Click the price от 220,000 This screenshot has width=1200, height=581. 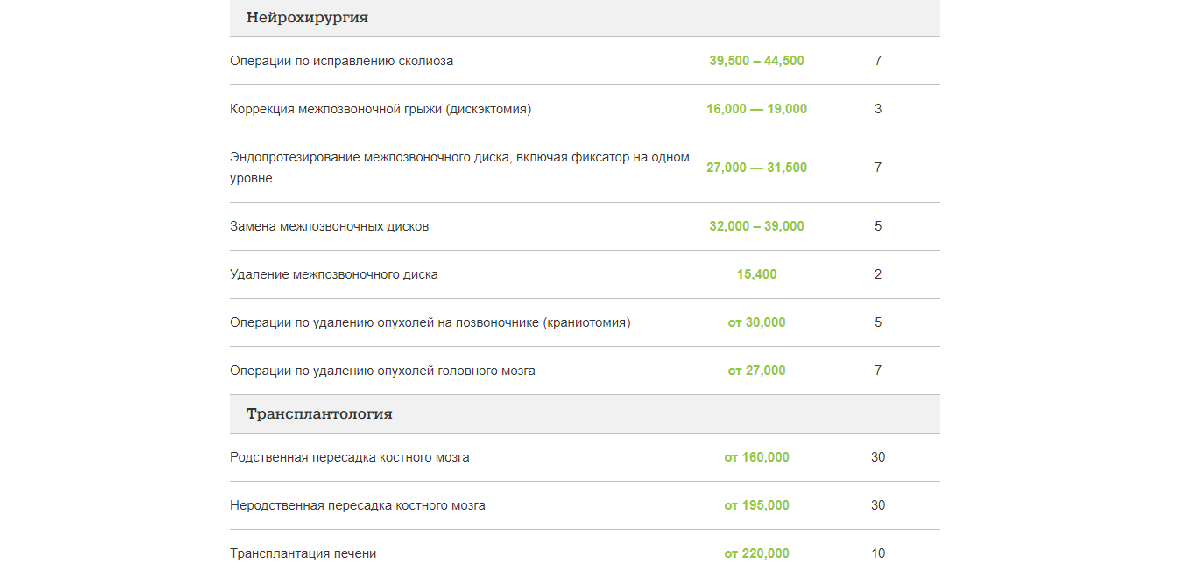[x=756, y=554]
